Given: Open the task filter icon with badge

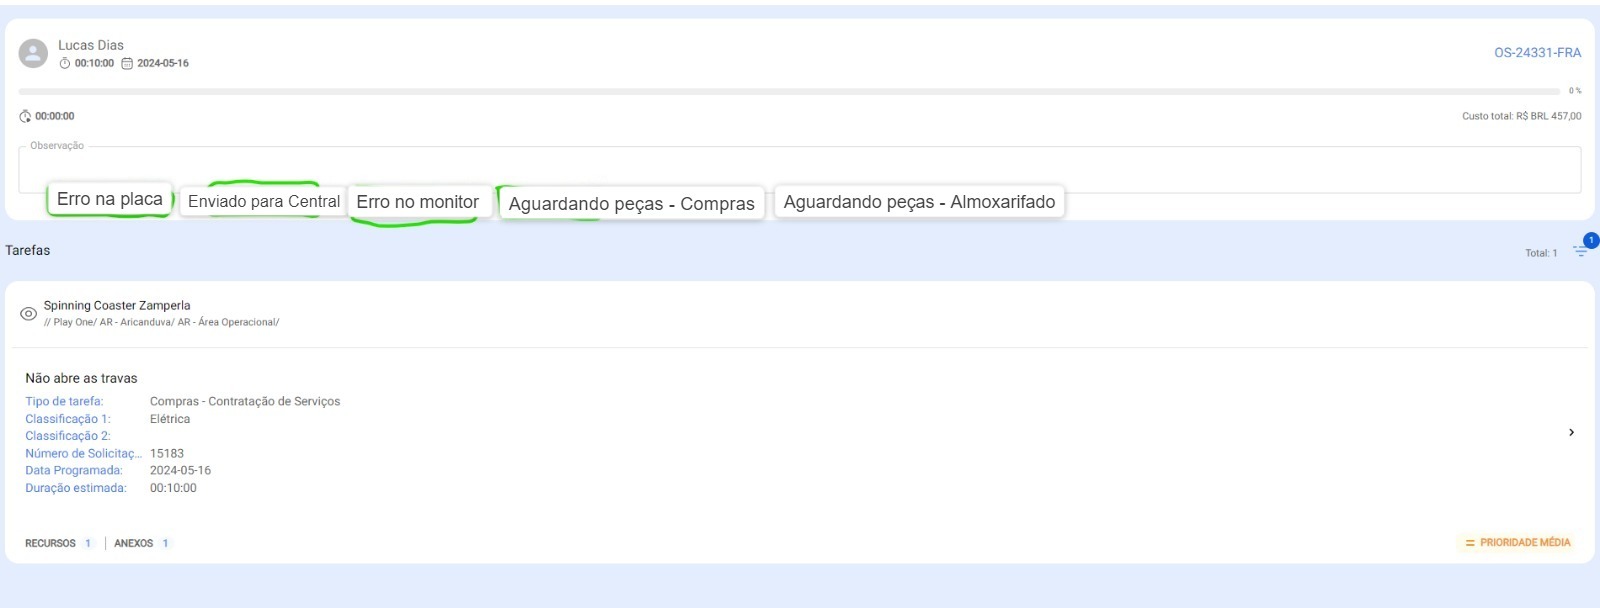Looking at the screenshot, I should coord(1580,252).
